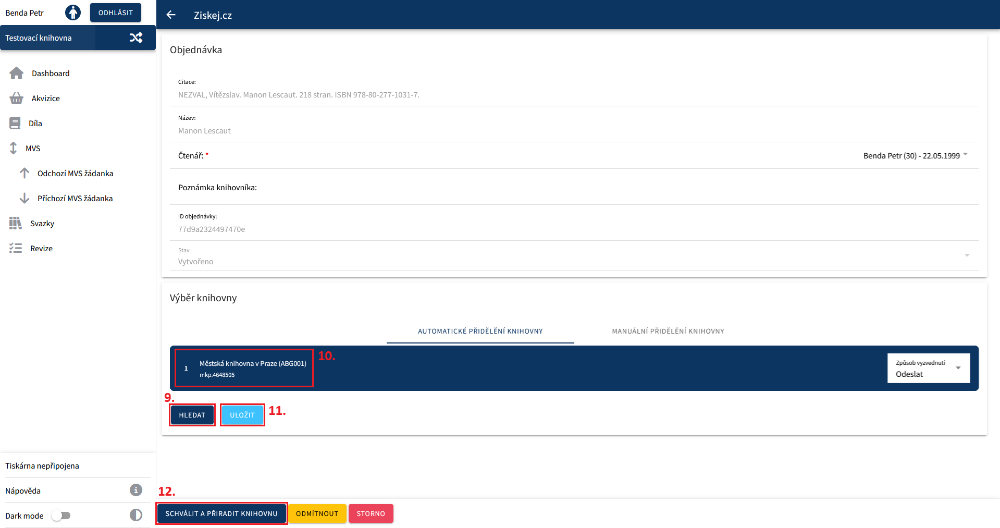Screen dimensions: 1000x528
Task: Select Automatické přidělení knihovny tab
Action: tap(480, 330)
